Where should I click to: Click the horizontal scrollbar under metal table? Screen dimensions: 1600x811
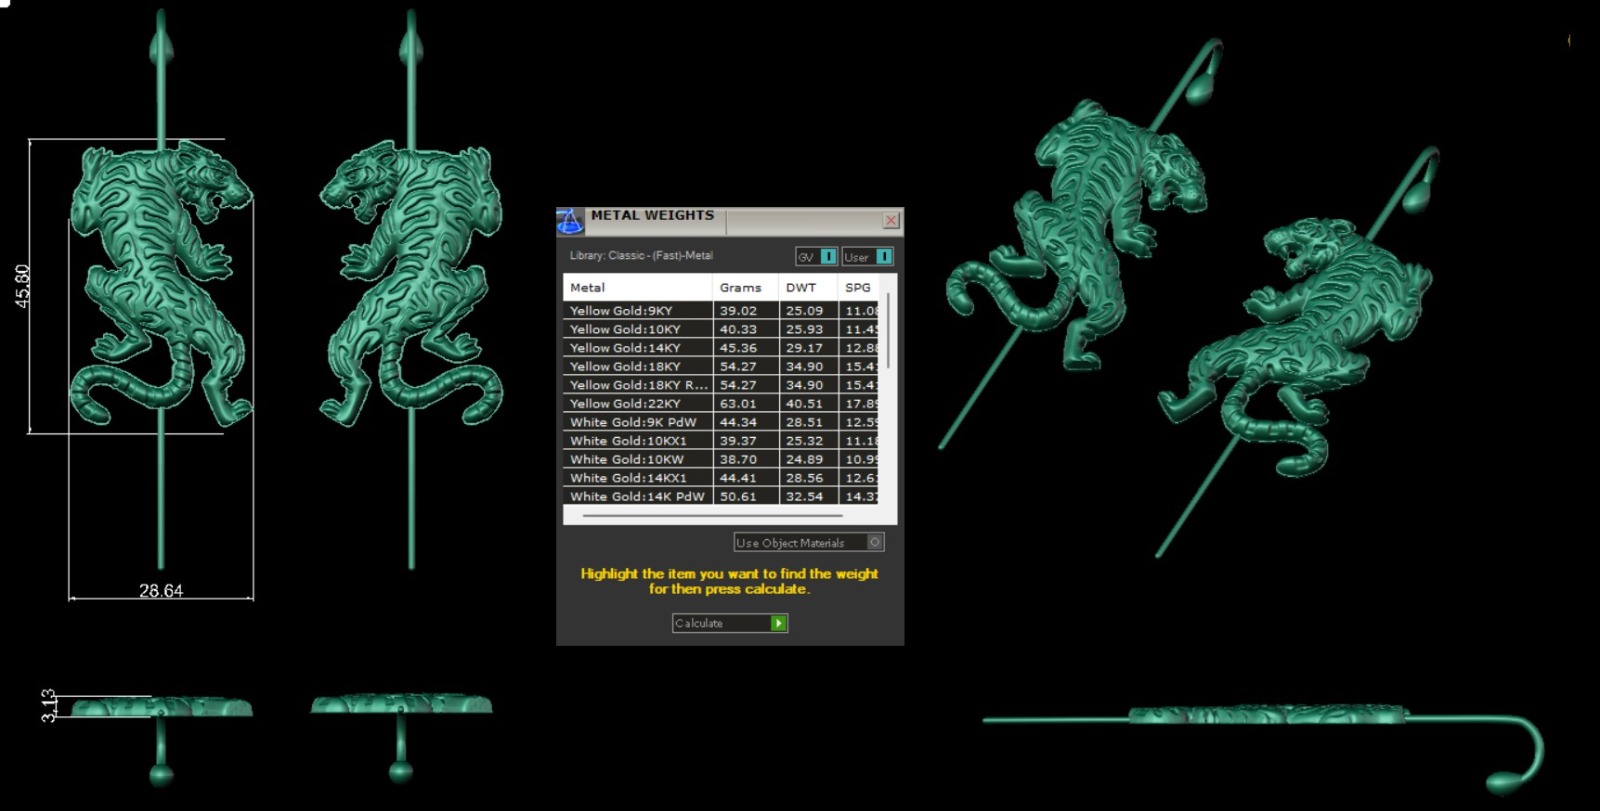(x=712, y=516)
